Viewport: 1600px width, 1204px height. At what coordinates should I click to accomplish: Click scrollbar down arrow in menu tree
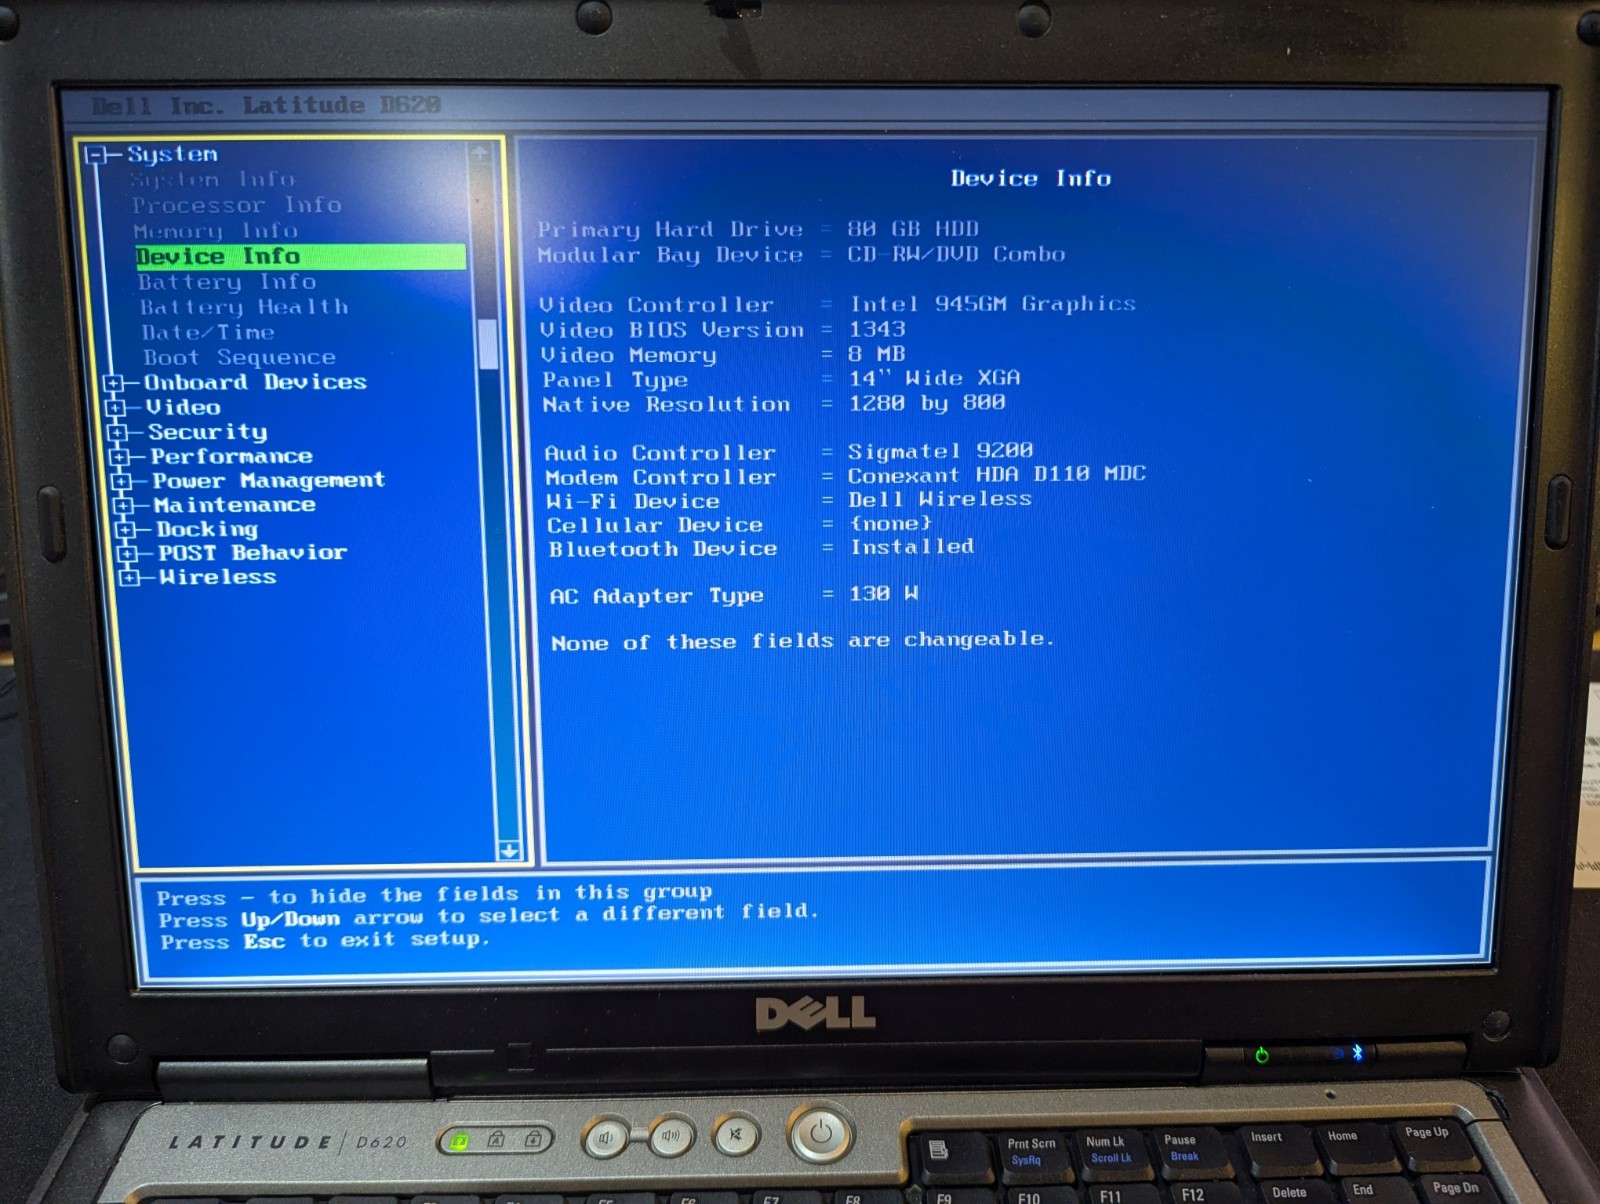click(x=509, y=850)
